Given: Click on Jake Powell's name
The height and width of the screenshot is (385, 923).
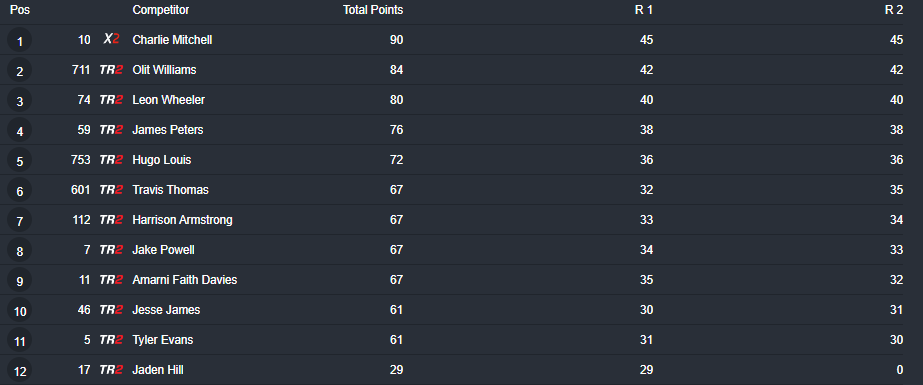Looking at the screenshot, I should [x=163, y=250].
